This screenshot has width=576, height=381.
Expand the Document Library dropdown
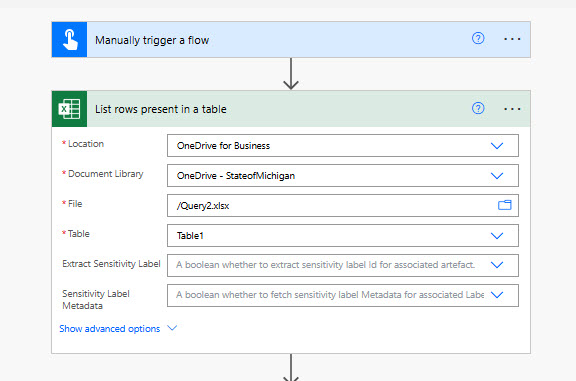[x=497, y=176]
